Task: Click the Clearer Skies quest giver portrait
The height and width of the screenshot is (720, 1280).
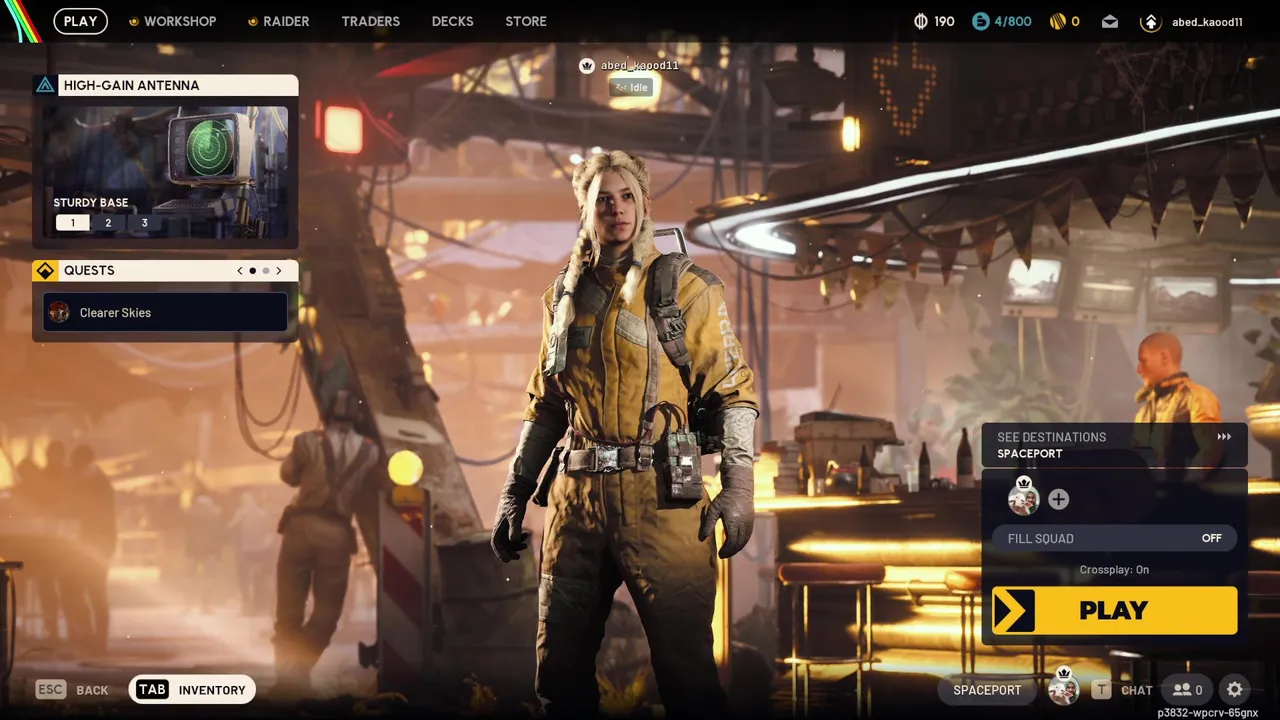Action: (59, 313)
